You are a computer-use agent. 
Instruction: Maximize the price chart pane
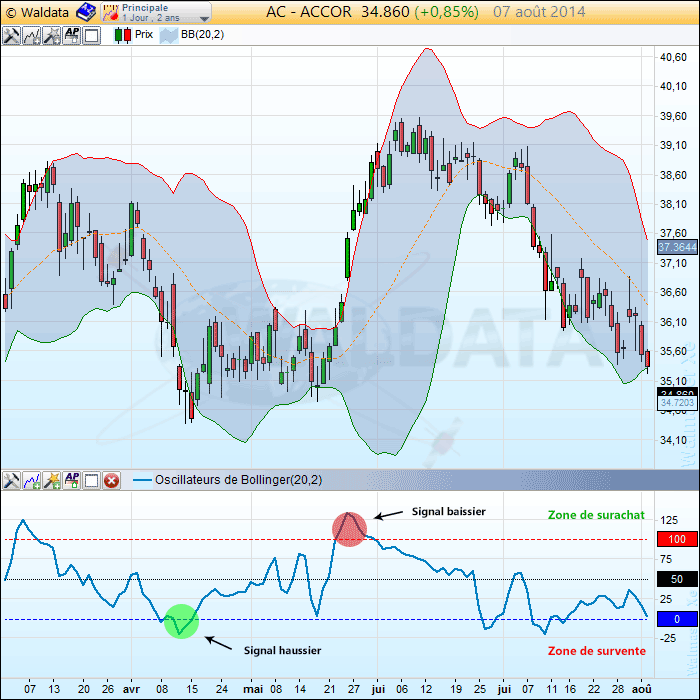pos(92,35)
